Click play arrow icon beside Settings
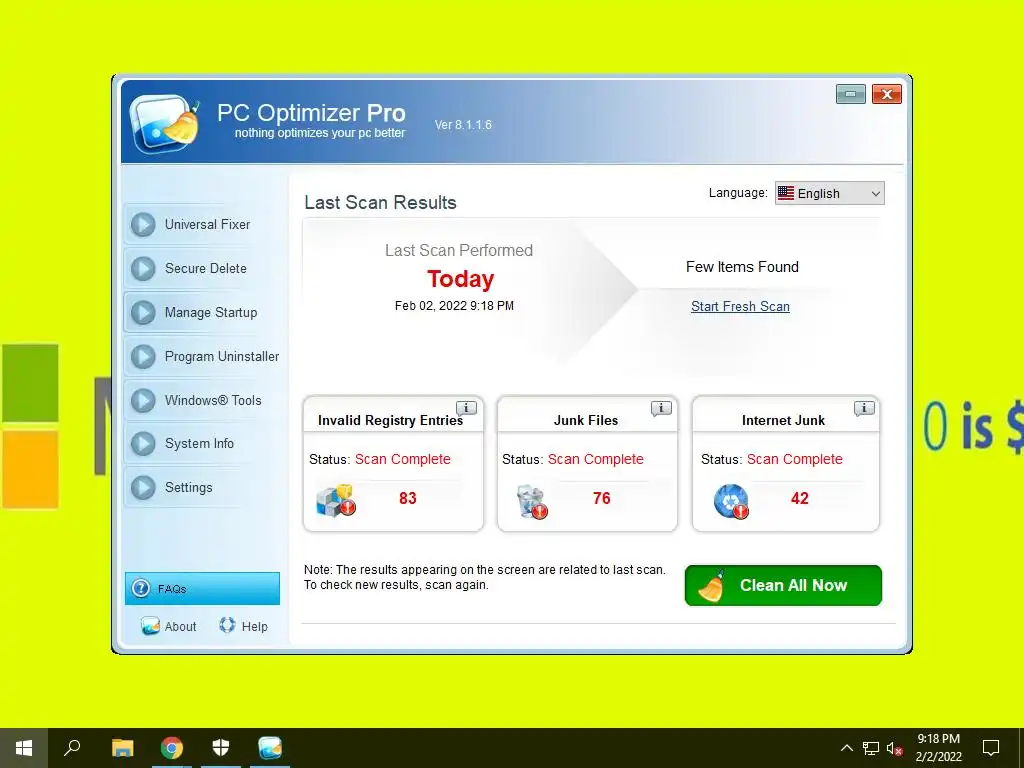1024x768 pixels. (x=143, y=487)
